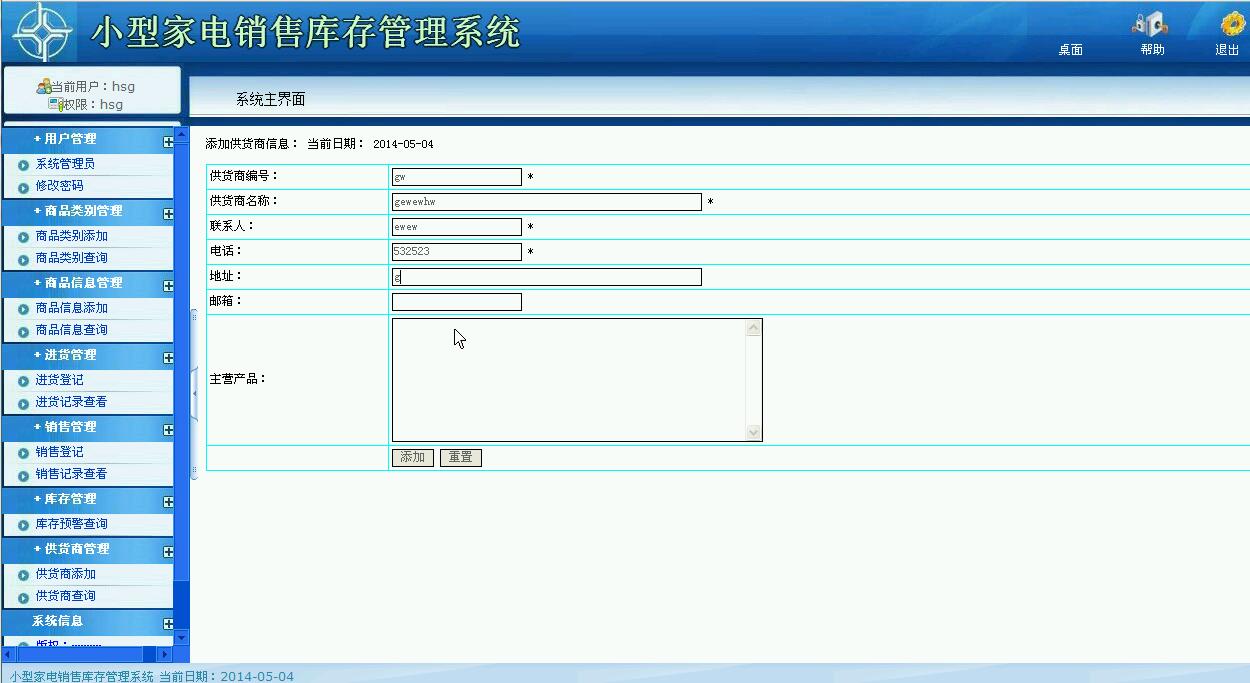Click the 系统主界面 title
1250x683 pixels.
270,100
